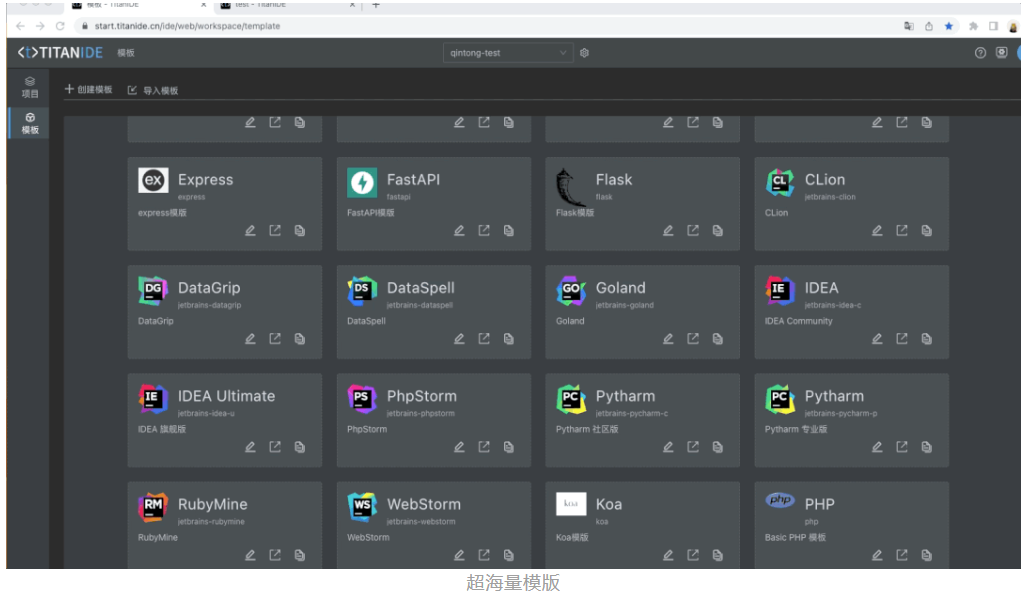The height and width of the screenshot is (598, 1033).
Task: Open the export icon on Flask card
Action: [x=693, y=231]
